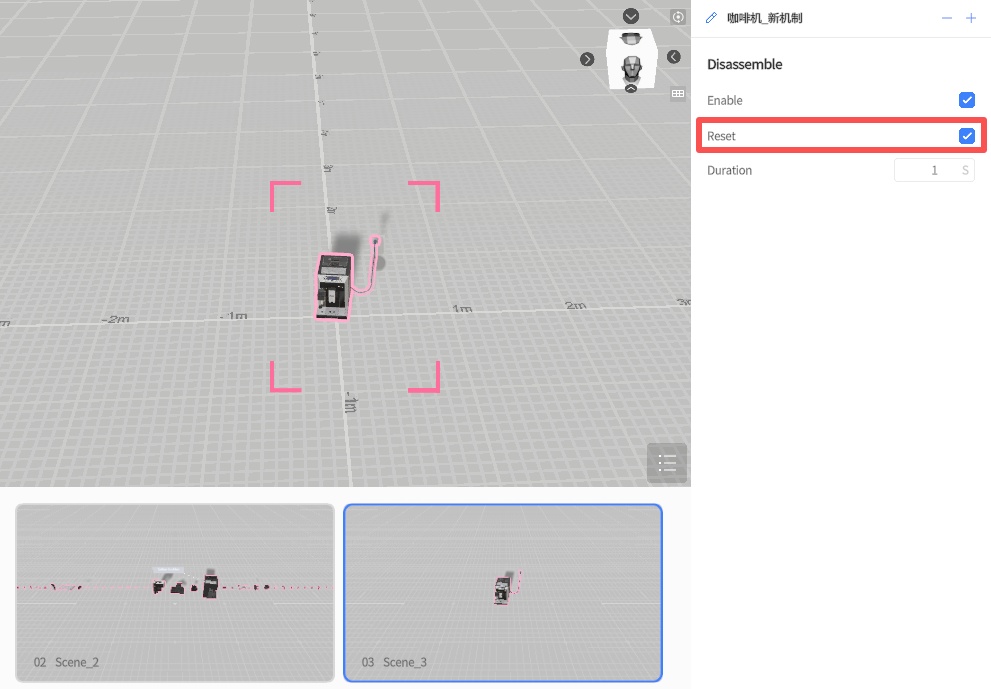Click the Duration value input field
Image resolution: width=991 pixels, height=689 pixels.
[925, 170]
